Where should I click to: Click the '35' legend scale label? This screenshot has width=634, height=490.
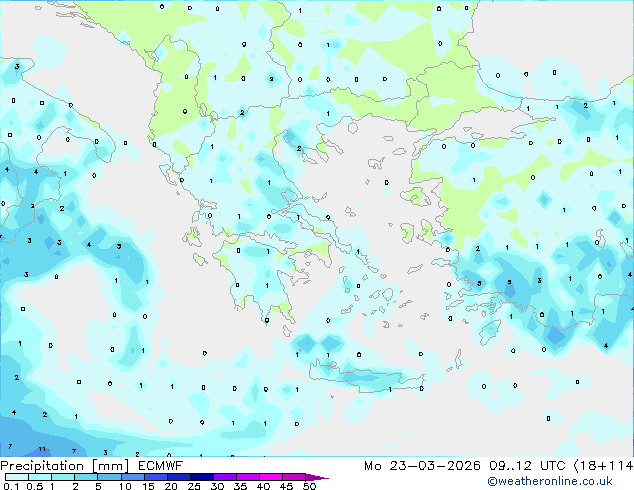241,486
